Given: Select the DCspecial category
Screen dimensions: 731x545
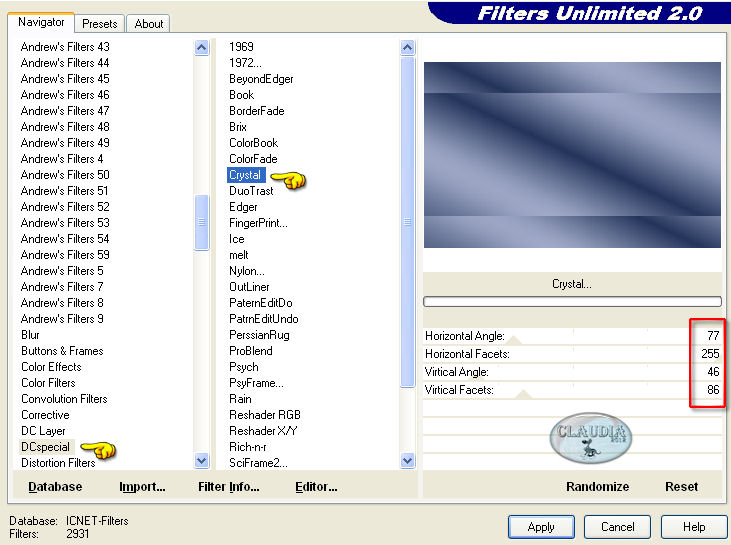Looking at the screenshot, I should 45,447.
